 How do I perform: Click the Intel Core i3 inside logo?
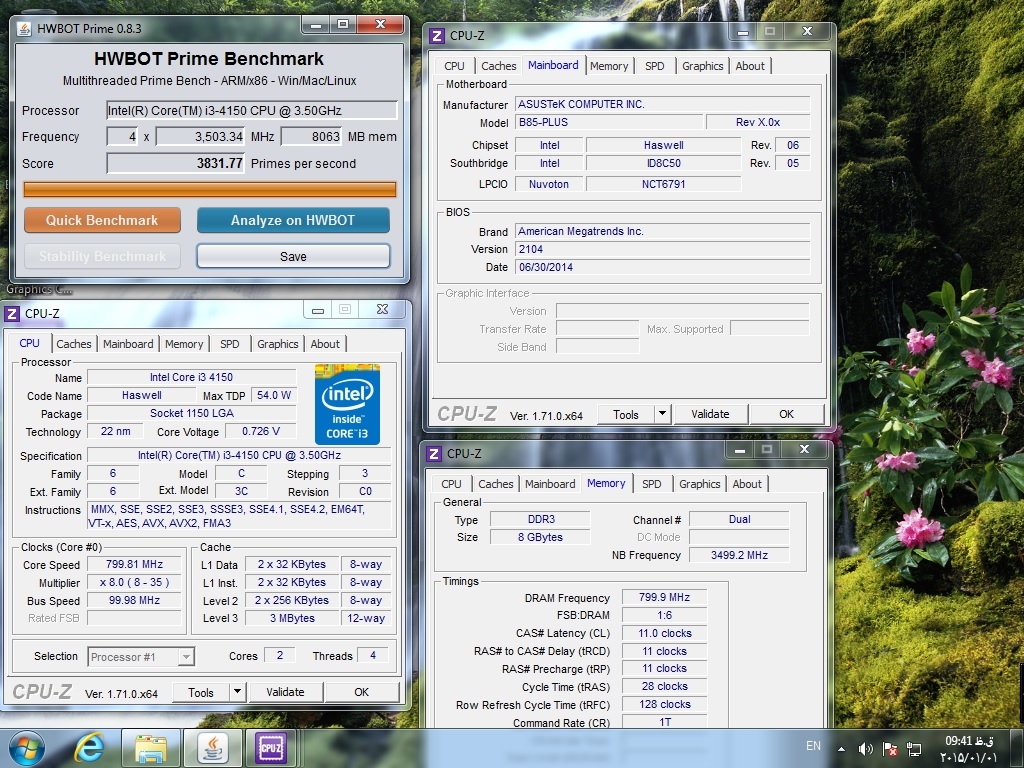347,404
